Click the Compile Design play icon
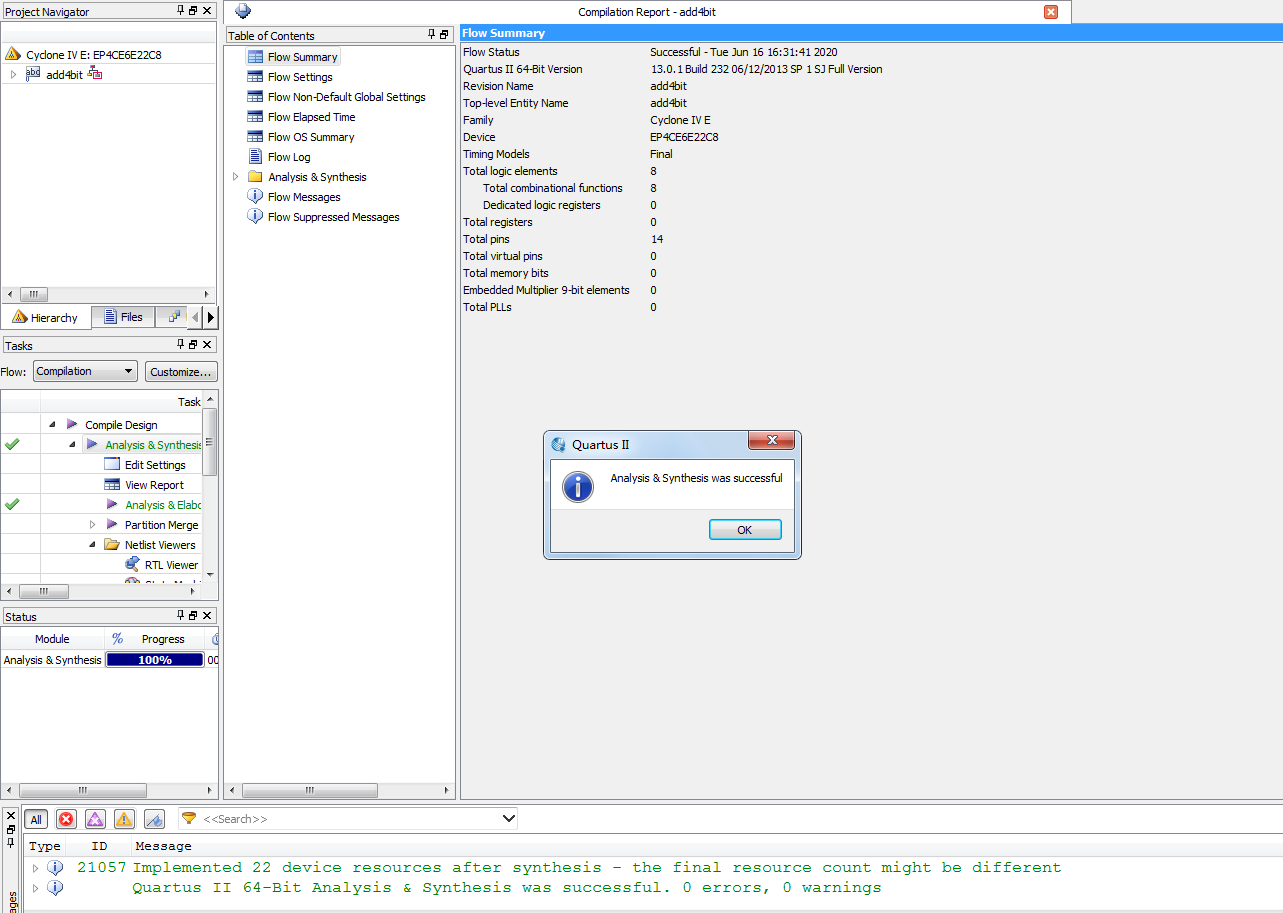Image resolution: width=1283 pixels, height=913 pixels. point(72,425)
